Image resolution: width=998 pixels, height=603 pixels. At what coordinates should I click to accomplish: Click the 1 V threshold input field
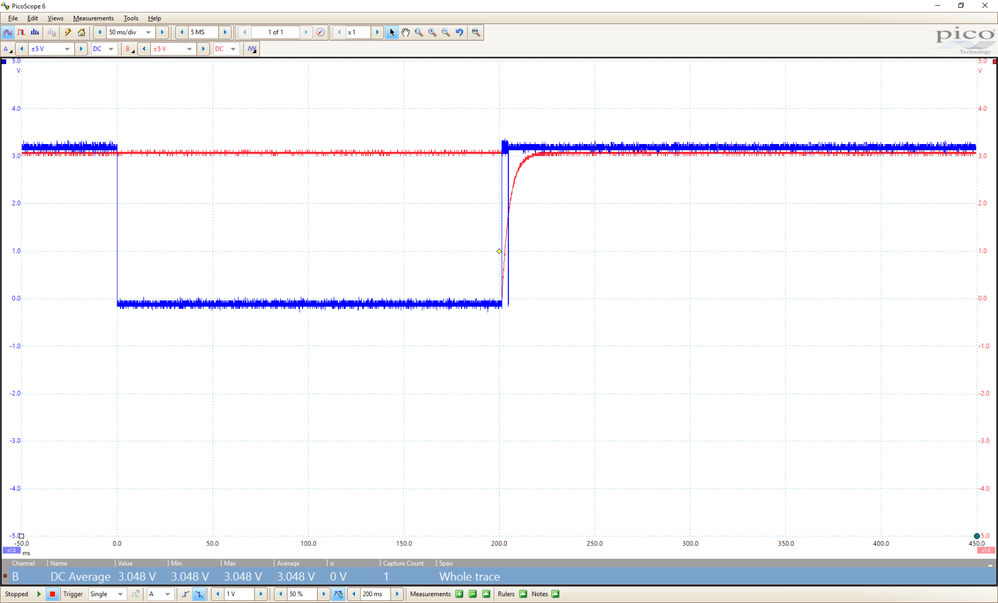click(x=239, y=594)
